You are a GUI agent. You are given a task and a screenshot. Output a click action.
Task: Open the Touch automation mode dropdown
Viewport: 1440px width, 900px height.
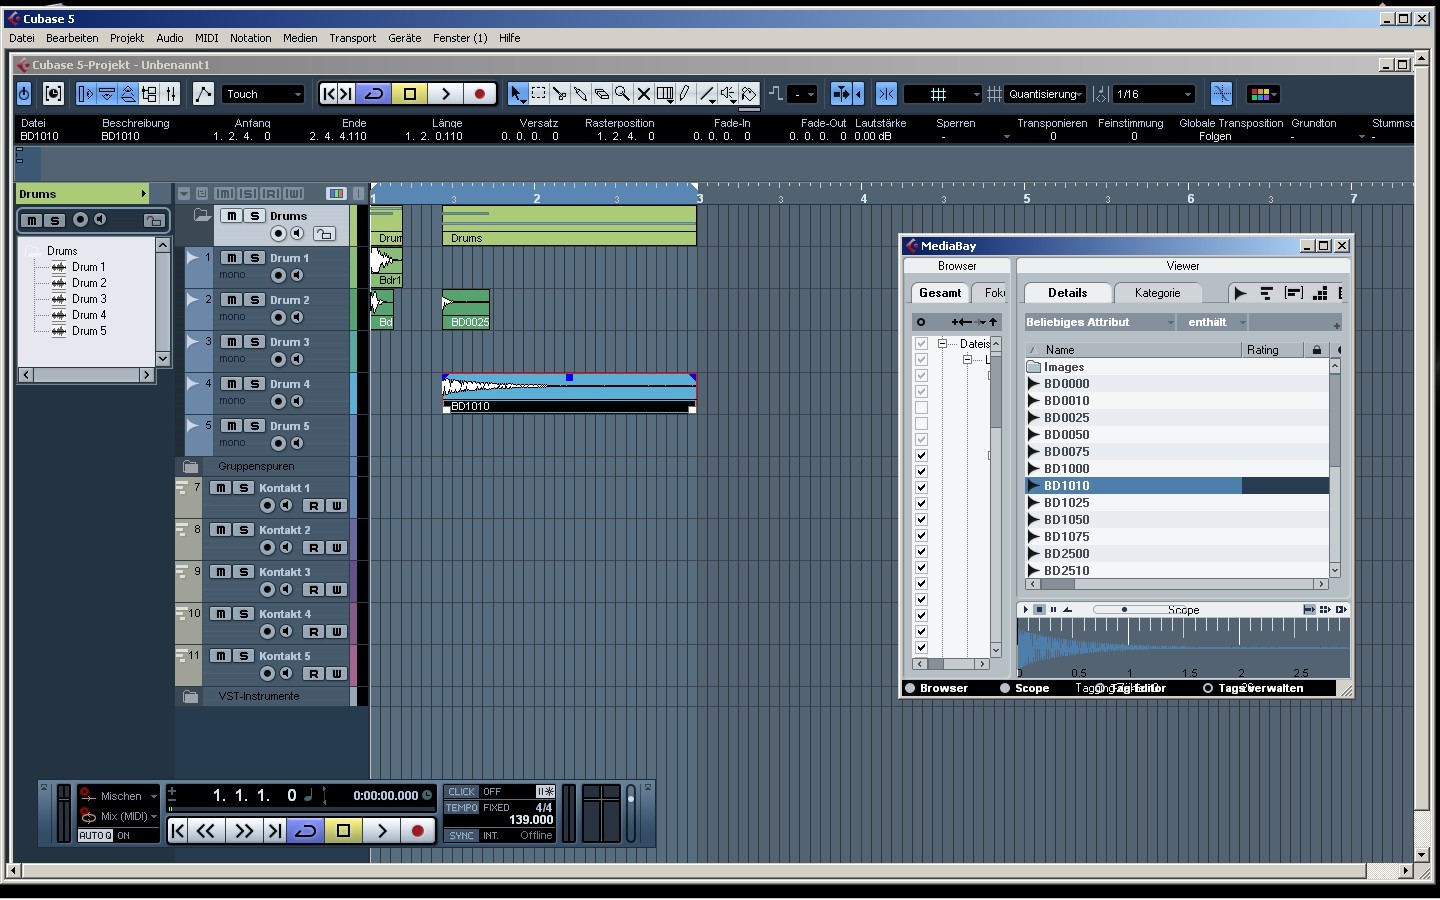click(x=263, y=94)
